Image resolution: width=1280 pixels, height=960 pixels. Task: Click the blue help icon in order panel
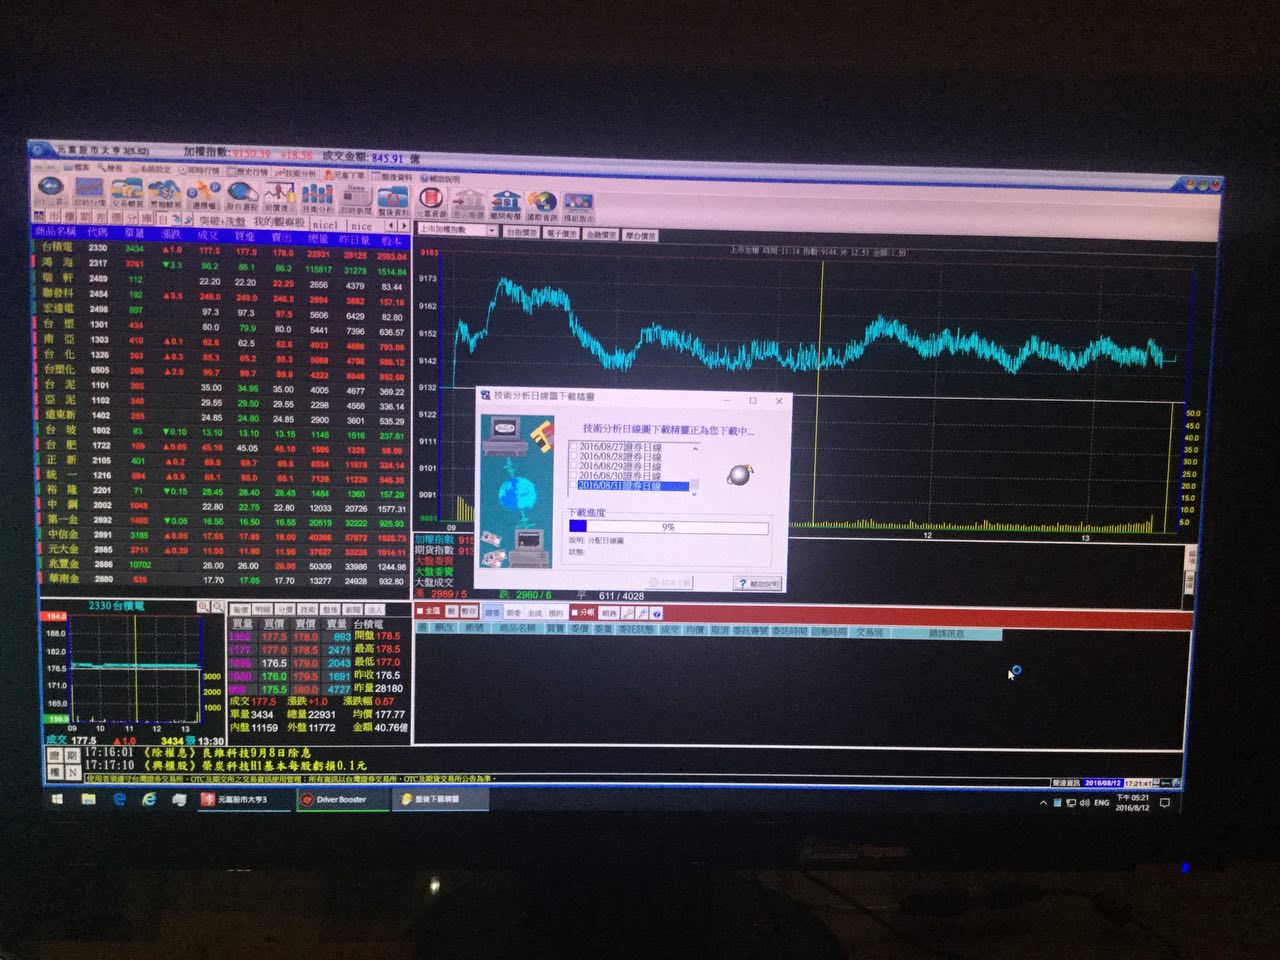[x=656, y=612]
